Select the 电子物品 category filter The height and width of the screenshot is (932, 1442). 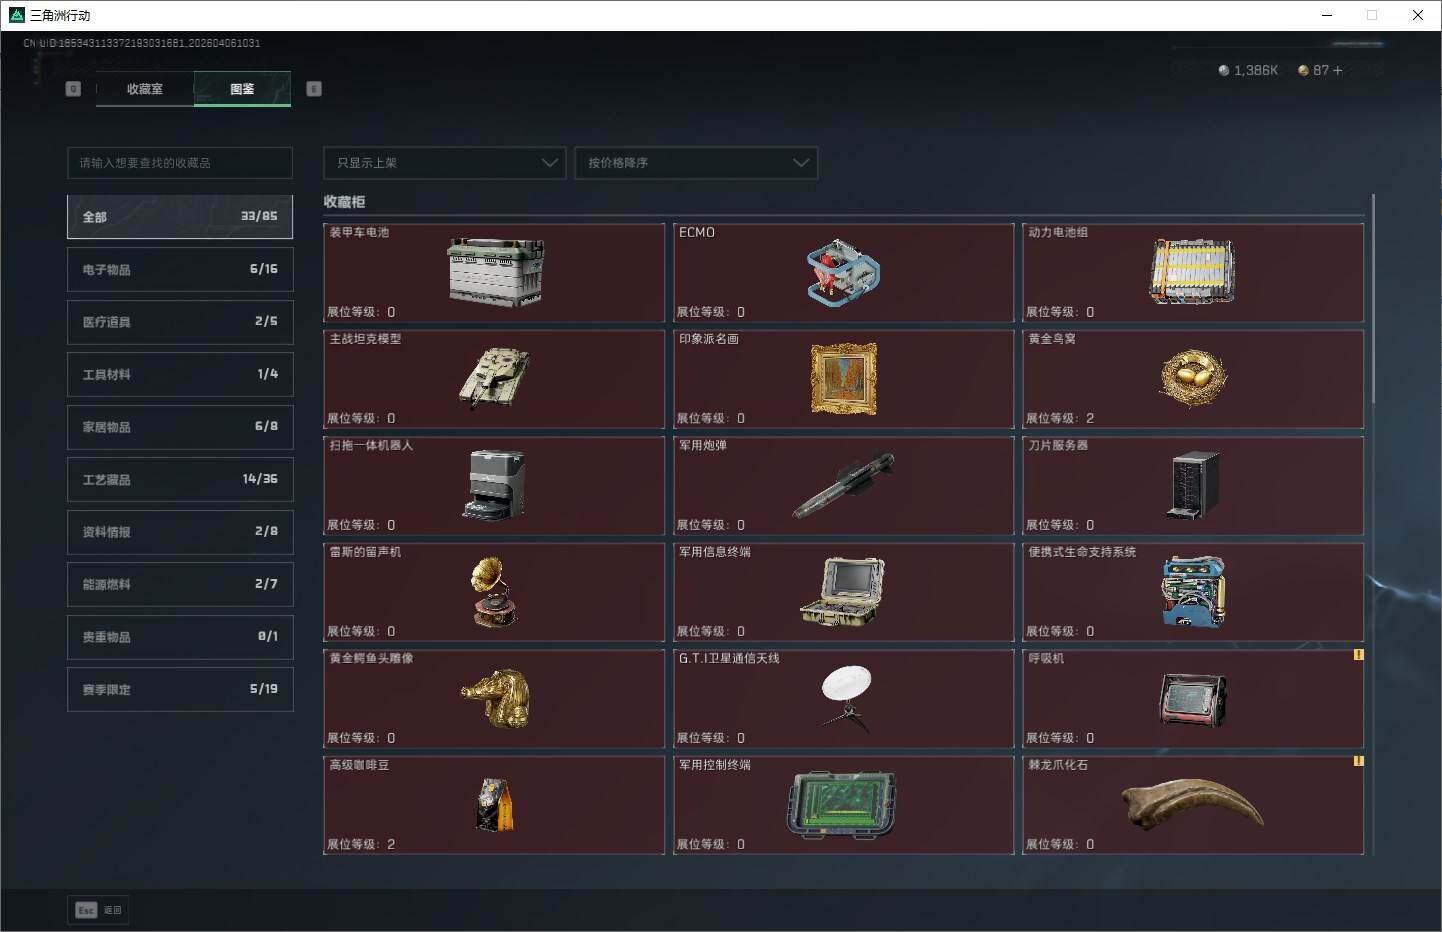point(180,269)
